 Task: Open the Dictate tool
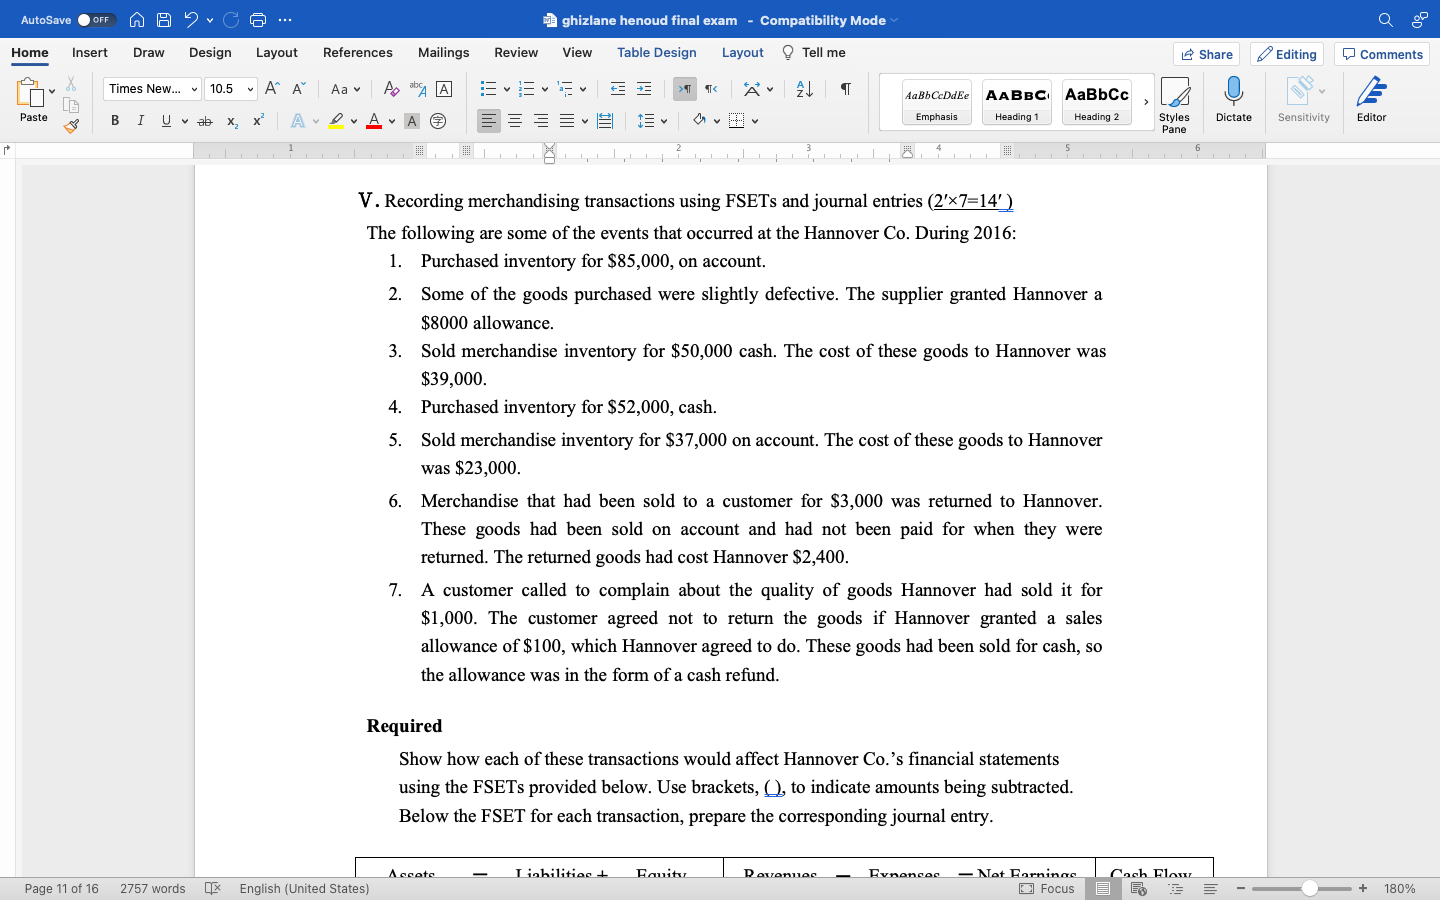1233,100
